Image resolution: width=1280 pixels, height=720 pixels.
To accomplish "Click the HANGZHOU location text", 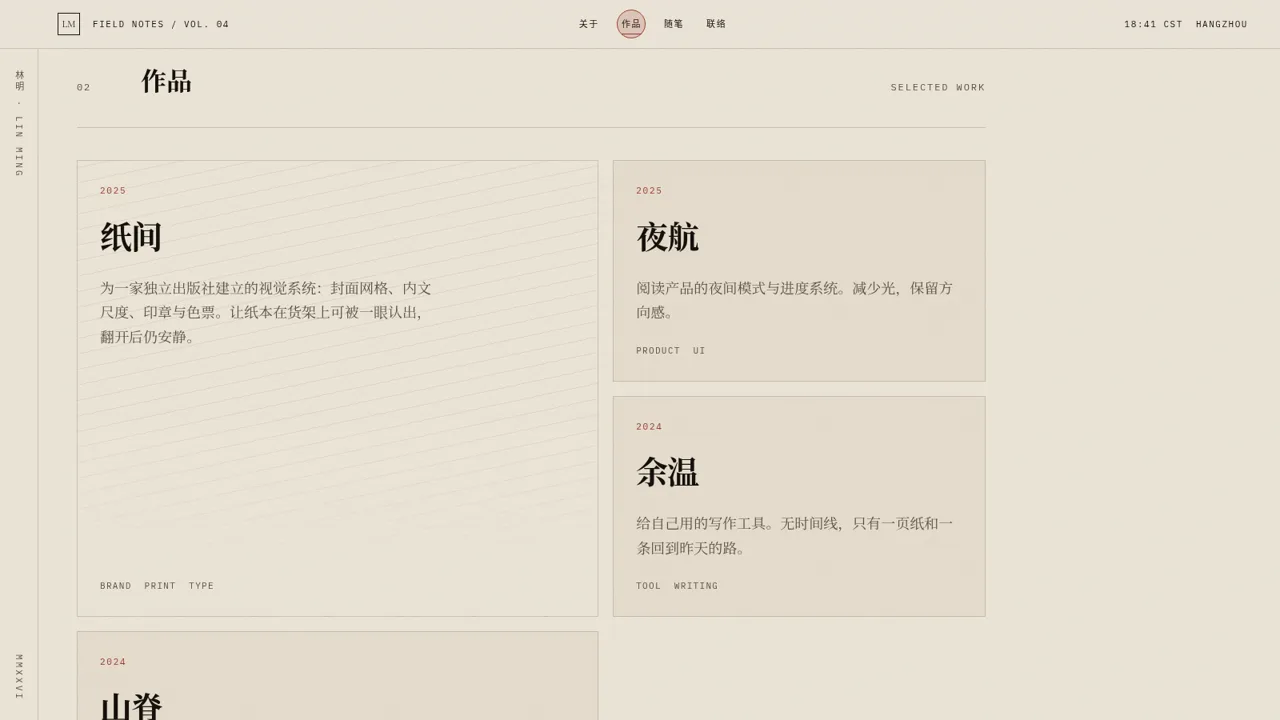I will point(1222,25).
